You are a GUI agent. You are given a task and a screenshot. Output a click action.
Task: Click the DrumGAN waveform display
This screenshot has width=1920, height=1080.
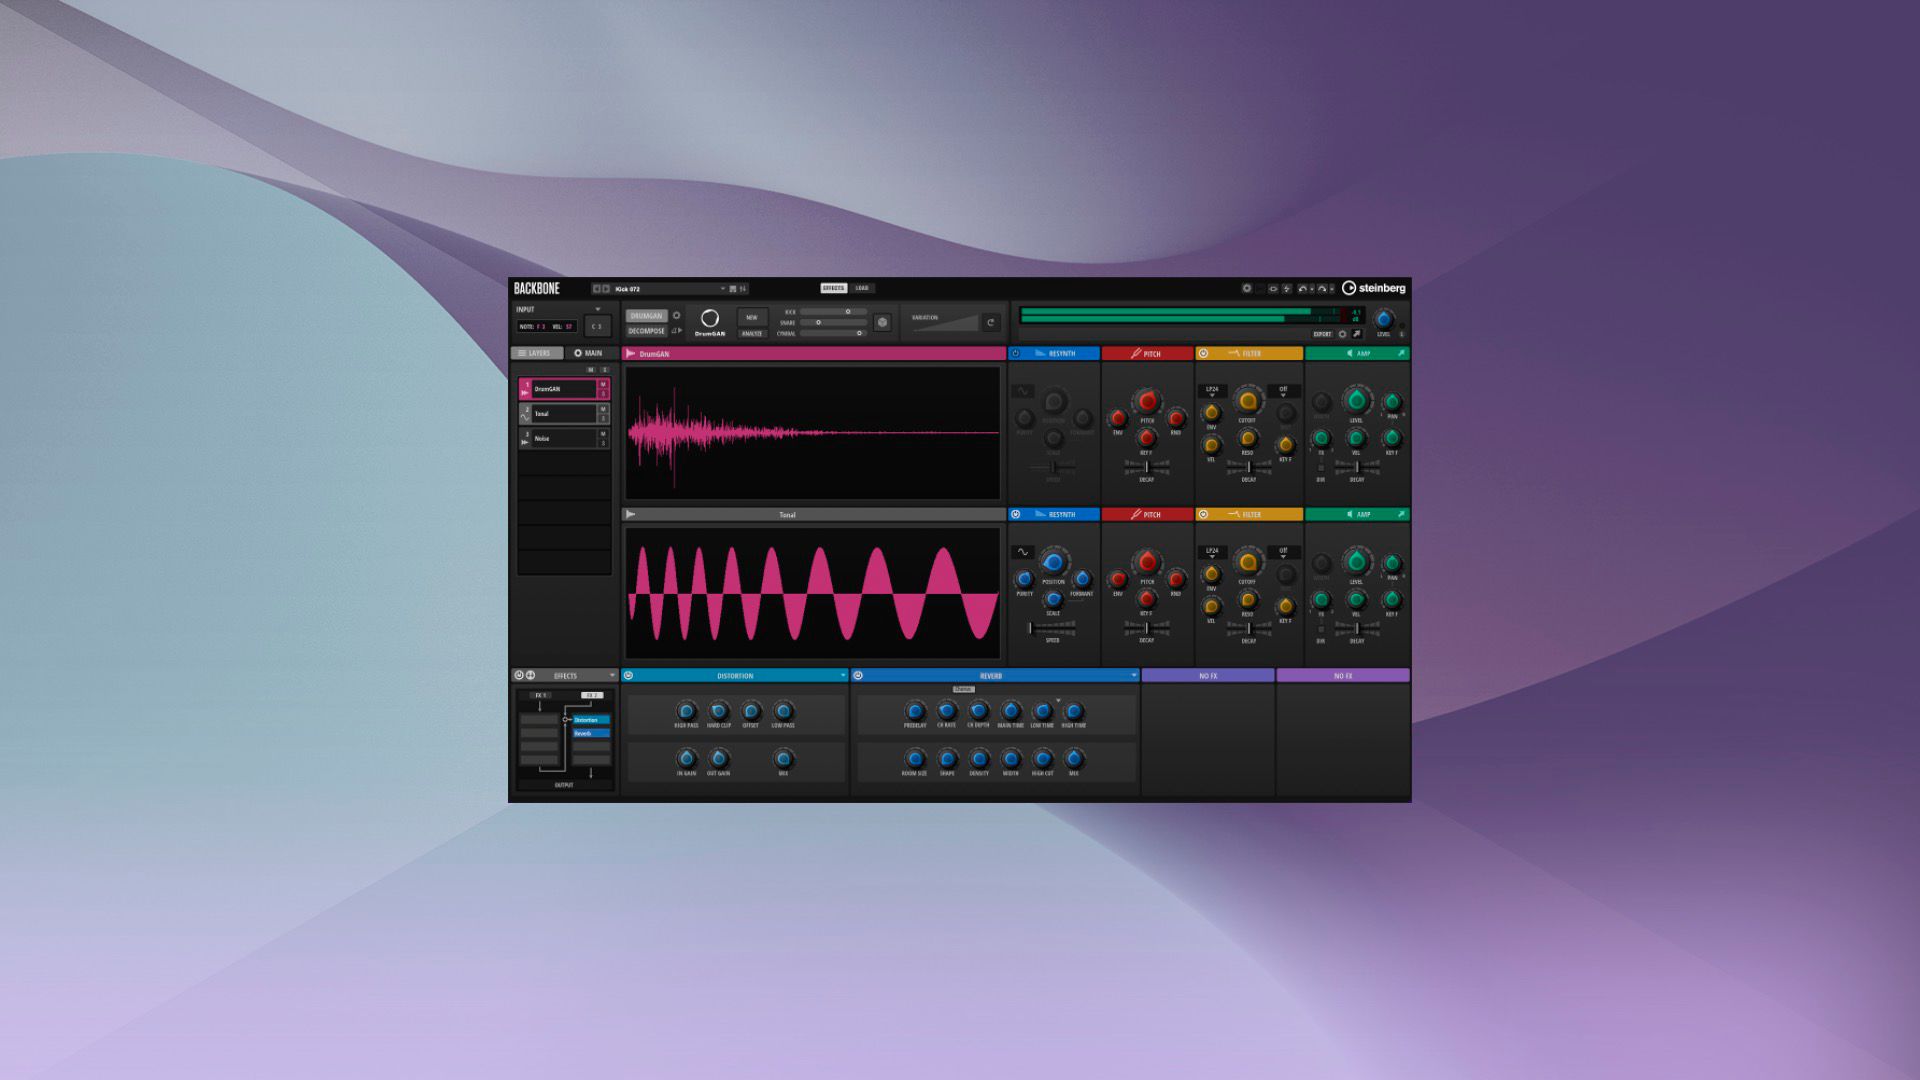tap(812, 433)
